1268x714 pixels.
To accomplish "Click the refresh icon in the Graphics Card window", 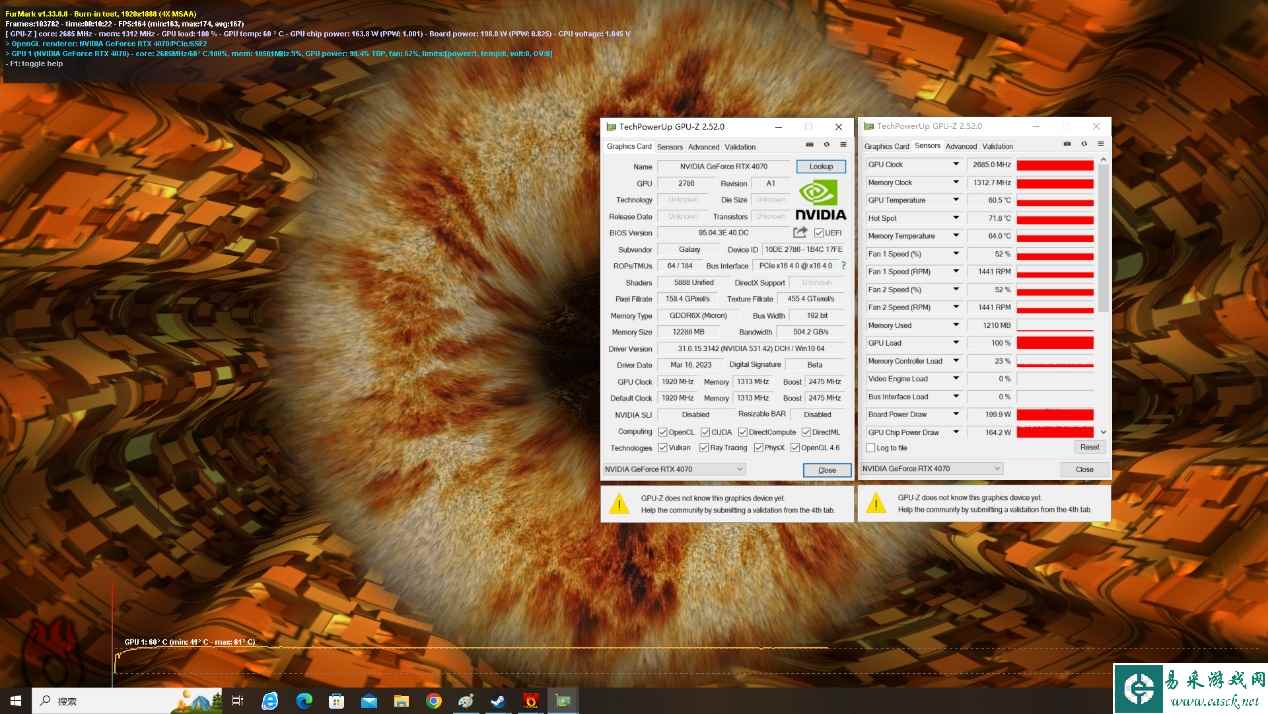I will pyautogui.click(x=827, y=145).
